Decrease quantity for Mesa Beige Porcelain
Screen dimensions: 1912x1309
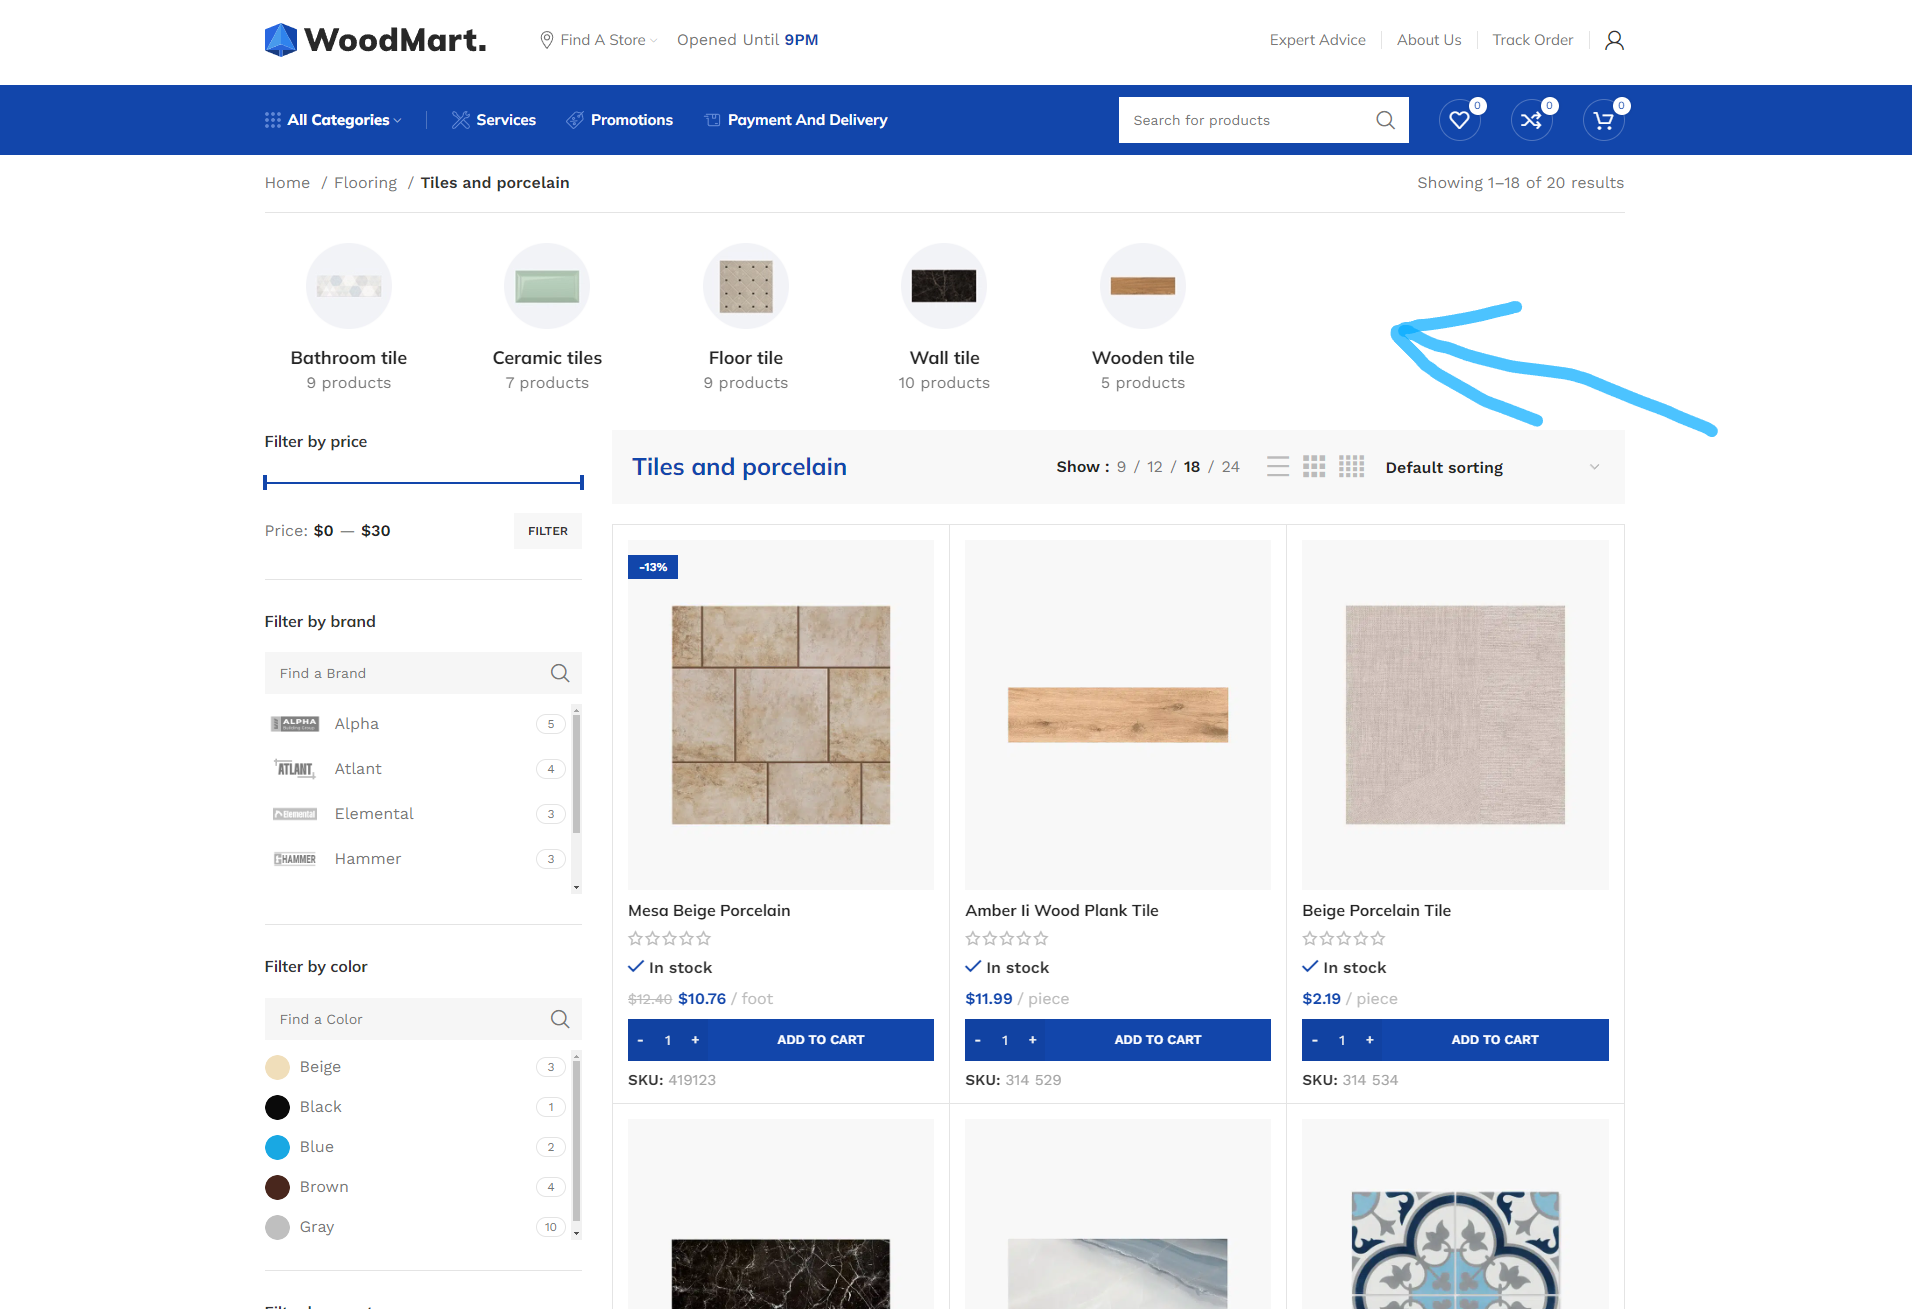point(640,1040)
